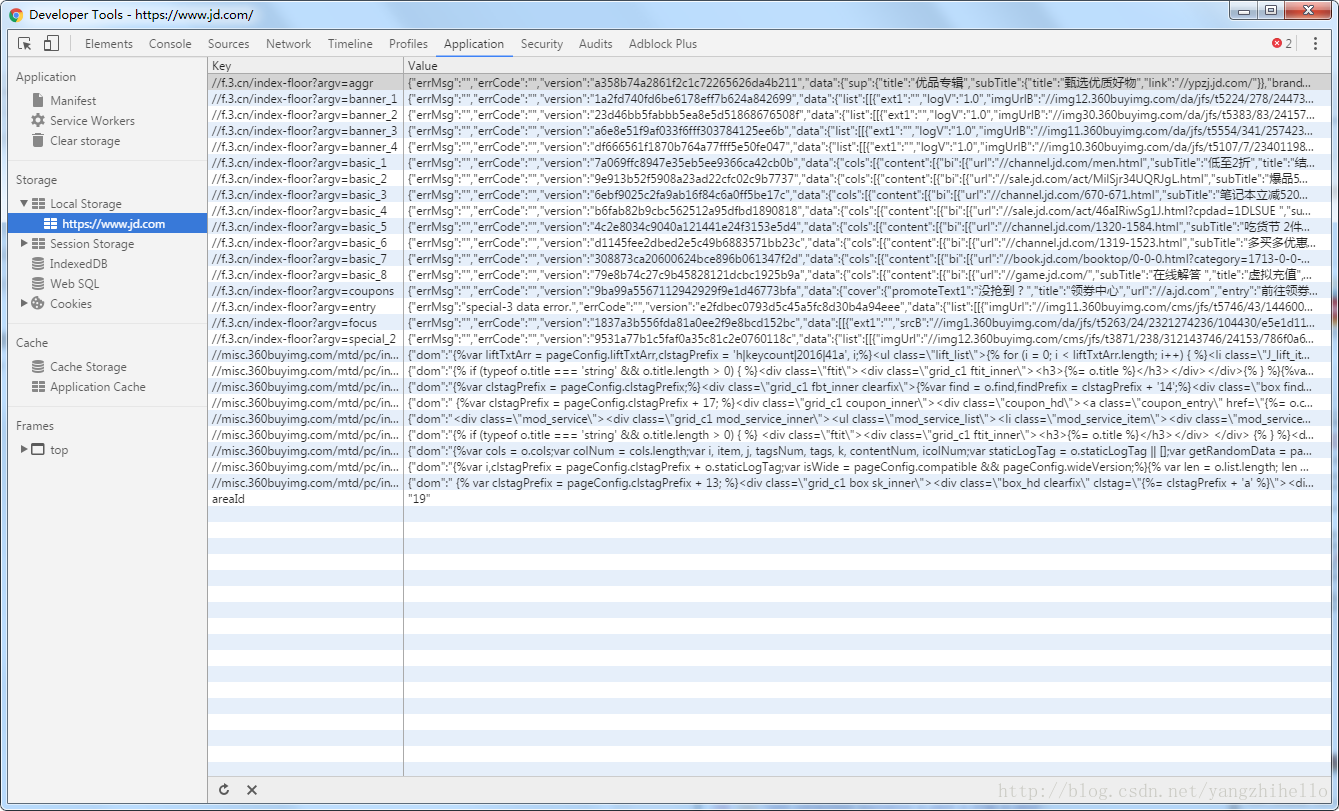Click the Web SQL database icon
The height and width of the screenshot is (811, 1339).
click(x=38, y=284)
